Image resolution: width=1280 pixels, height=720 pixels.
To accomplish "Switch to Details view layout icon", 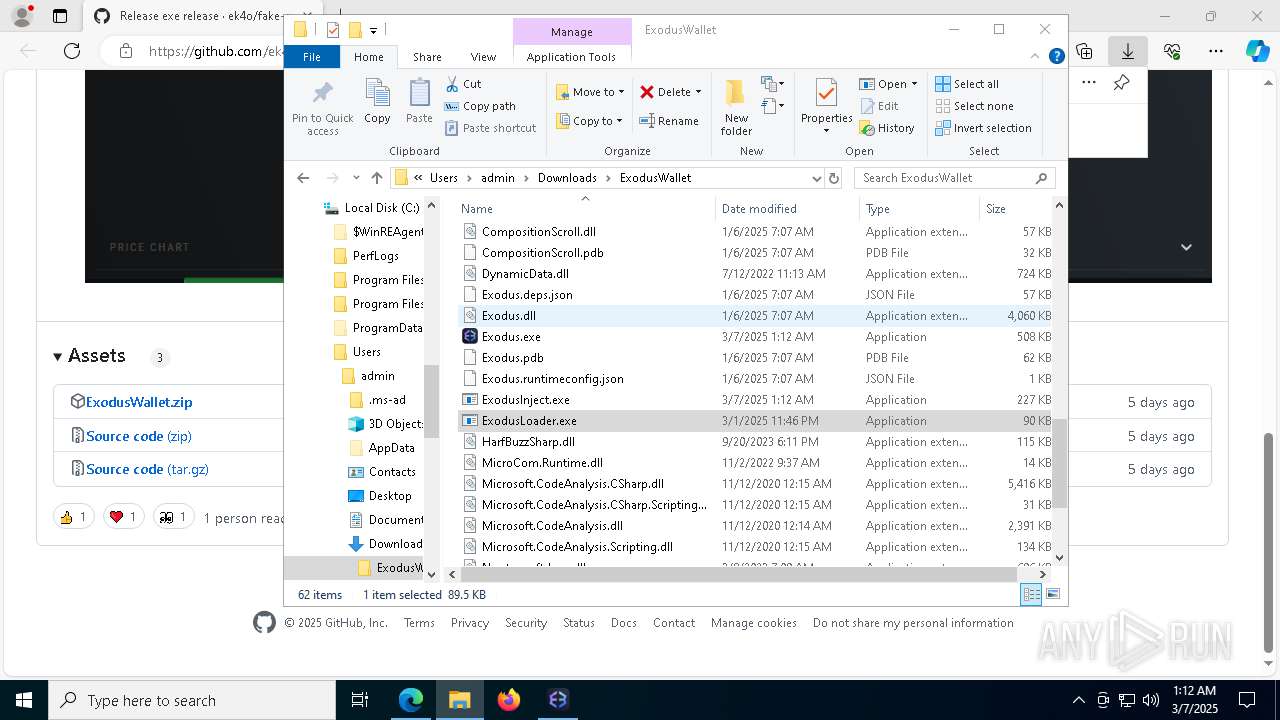I will (1031, 595).
